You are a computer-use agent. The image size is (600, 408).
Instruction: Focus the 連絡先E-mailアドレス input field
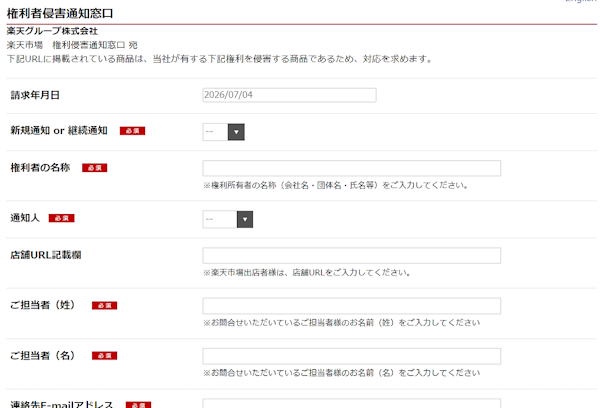pos(352,403)
